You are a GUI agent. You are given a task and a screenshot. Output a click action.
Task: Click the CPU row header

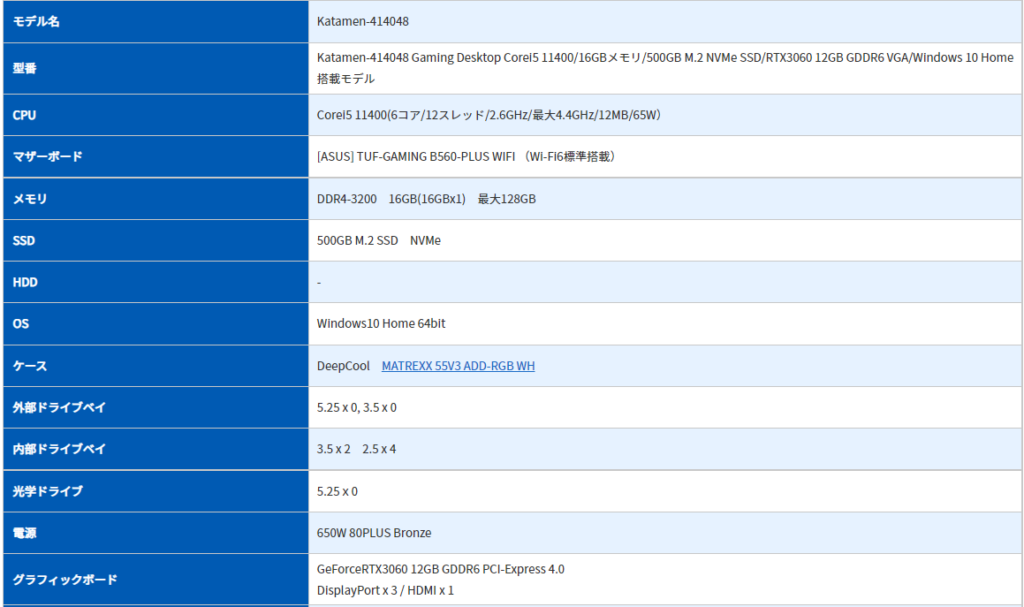[24, 115]
